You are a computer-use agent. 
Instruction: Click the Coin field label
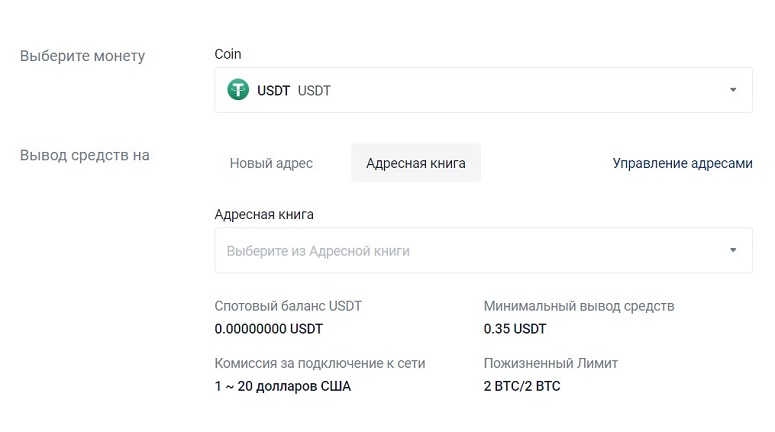228,54
